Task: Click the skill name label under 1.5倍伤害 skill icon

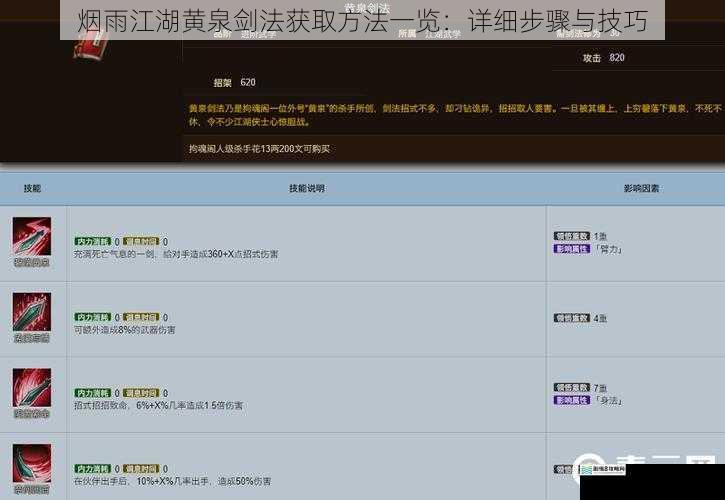Action: click(x=32, y=414)
